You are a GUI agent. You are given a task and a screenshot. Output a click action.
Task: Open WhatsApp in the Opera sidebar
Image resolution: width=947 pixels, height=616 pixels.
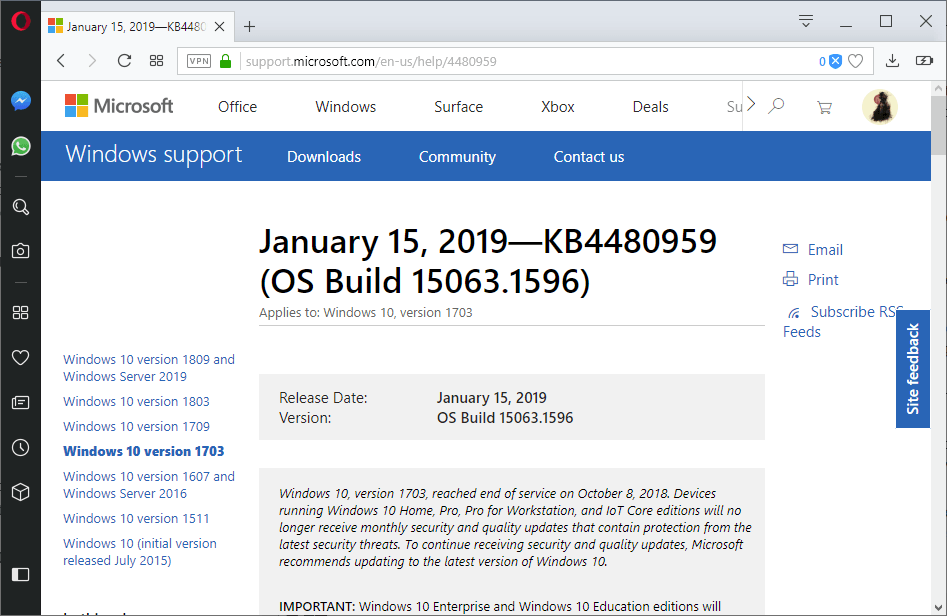(x=21, y=146)
